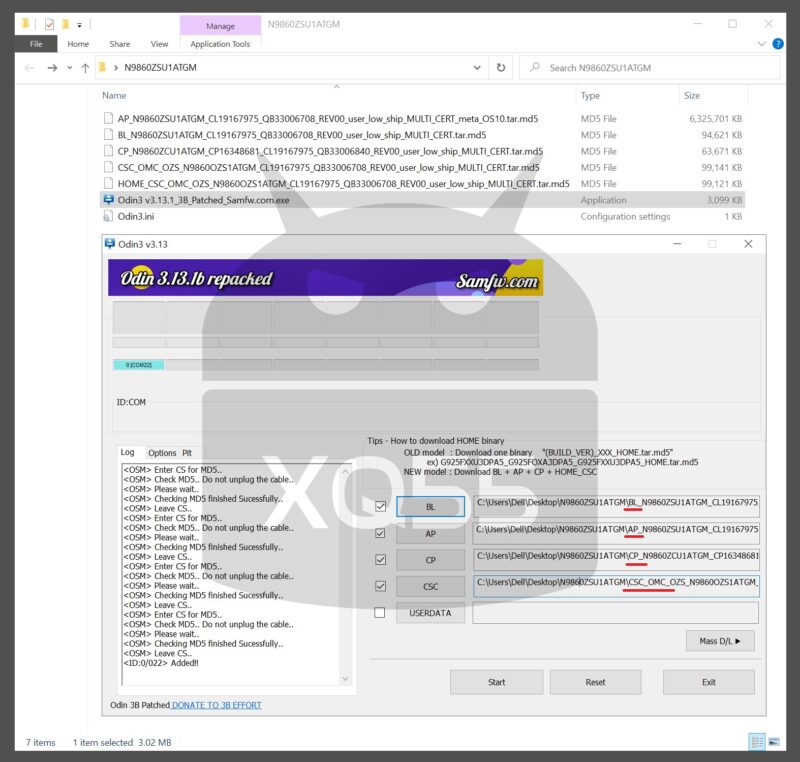Open the View ribbon tab
The image size is (800, 762).
(x=159, y=44)
